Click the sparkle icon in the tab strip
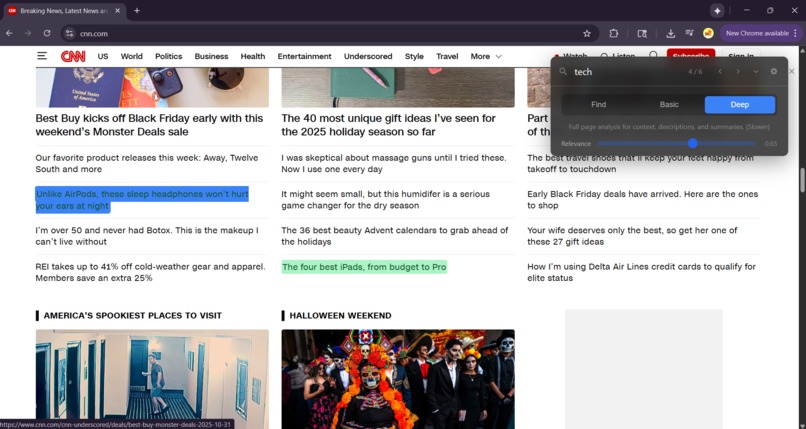Screen dimensions: 806x429 pyautogui.click(x=717, y=11)
